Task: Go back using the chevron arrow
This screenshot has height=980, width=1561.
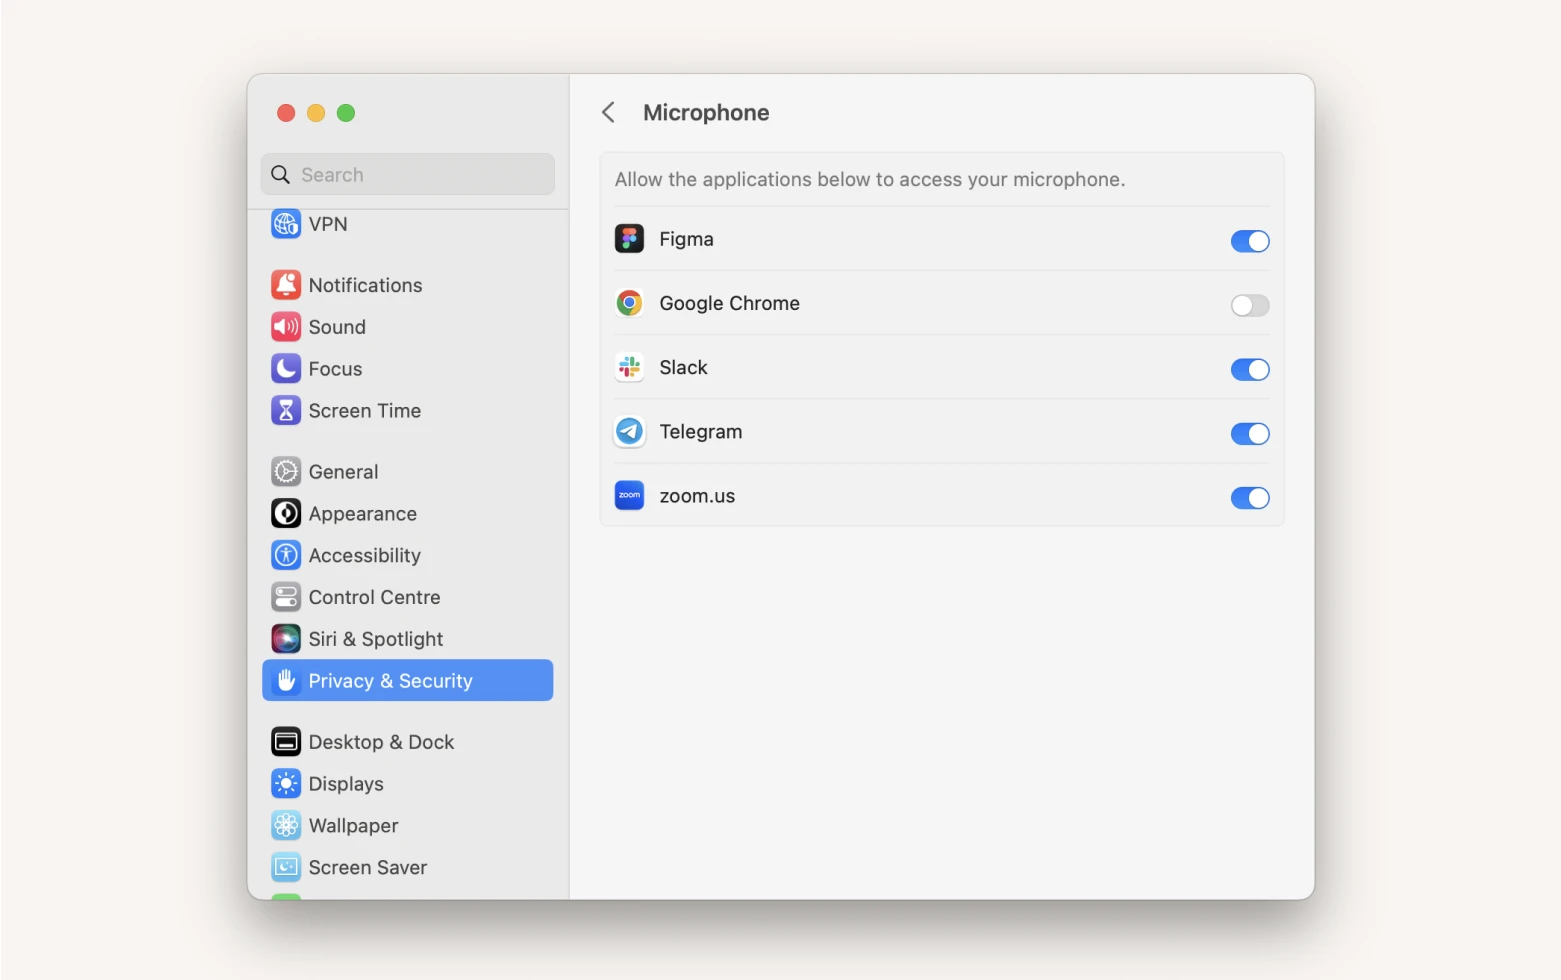Action: pyautogui.click(x=608, y=112)
